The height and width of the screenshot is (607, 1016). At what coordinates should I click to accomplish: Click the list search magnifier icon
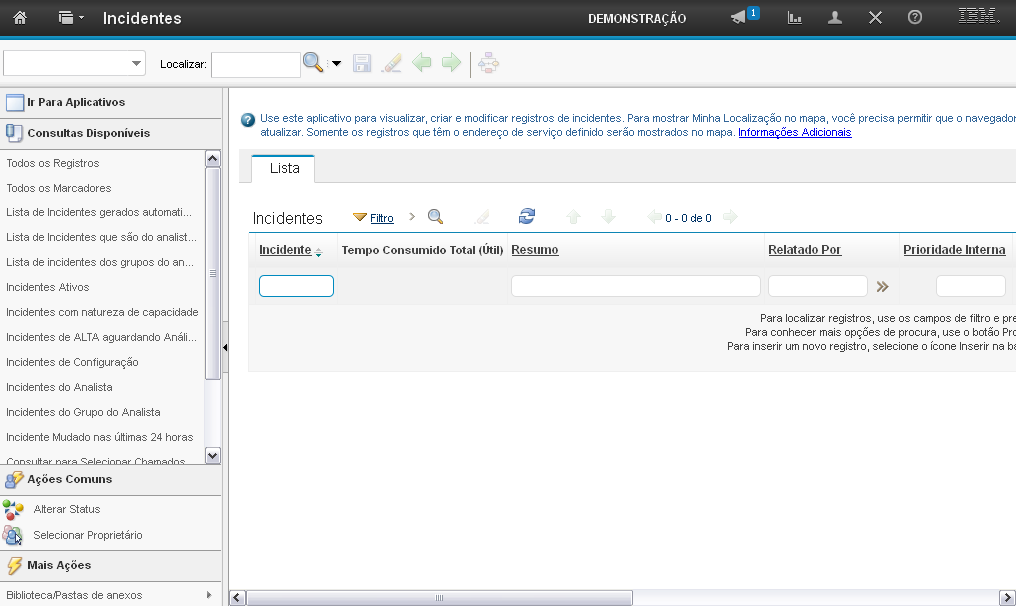point(435,217)
